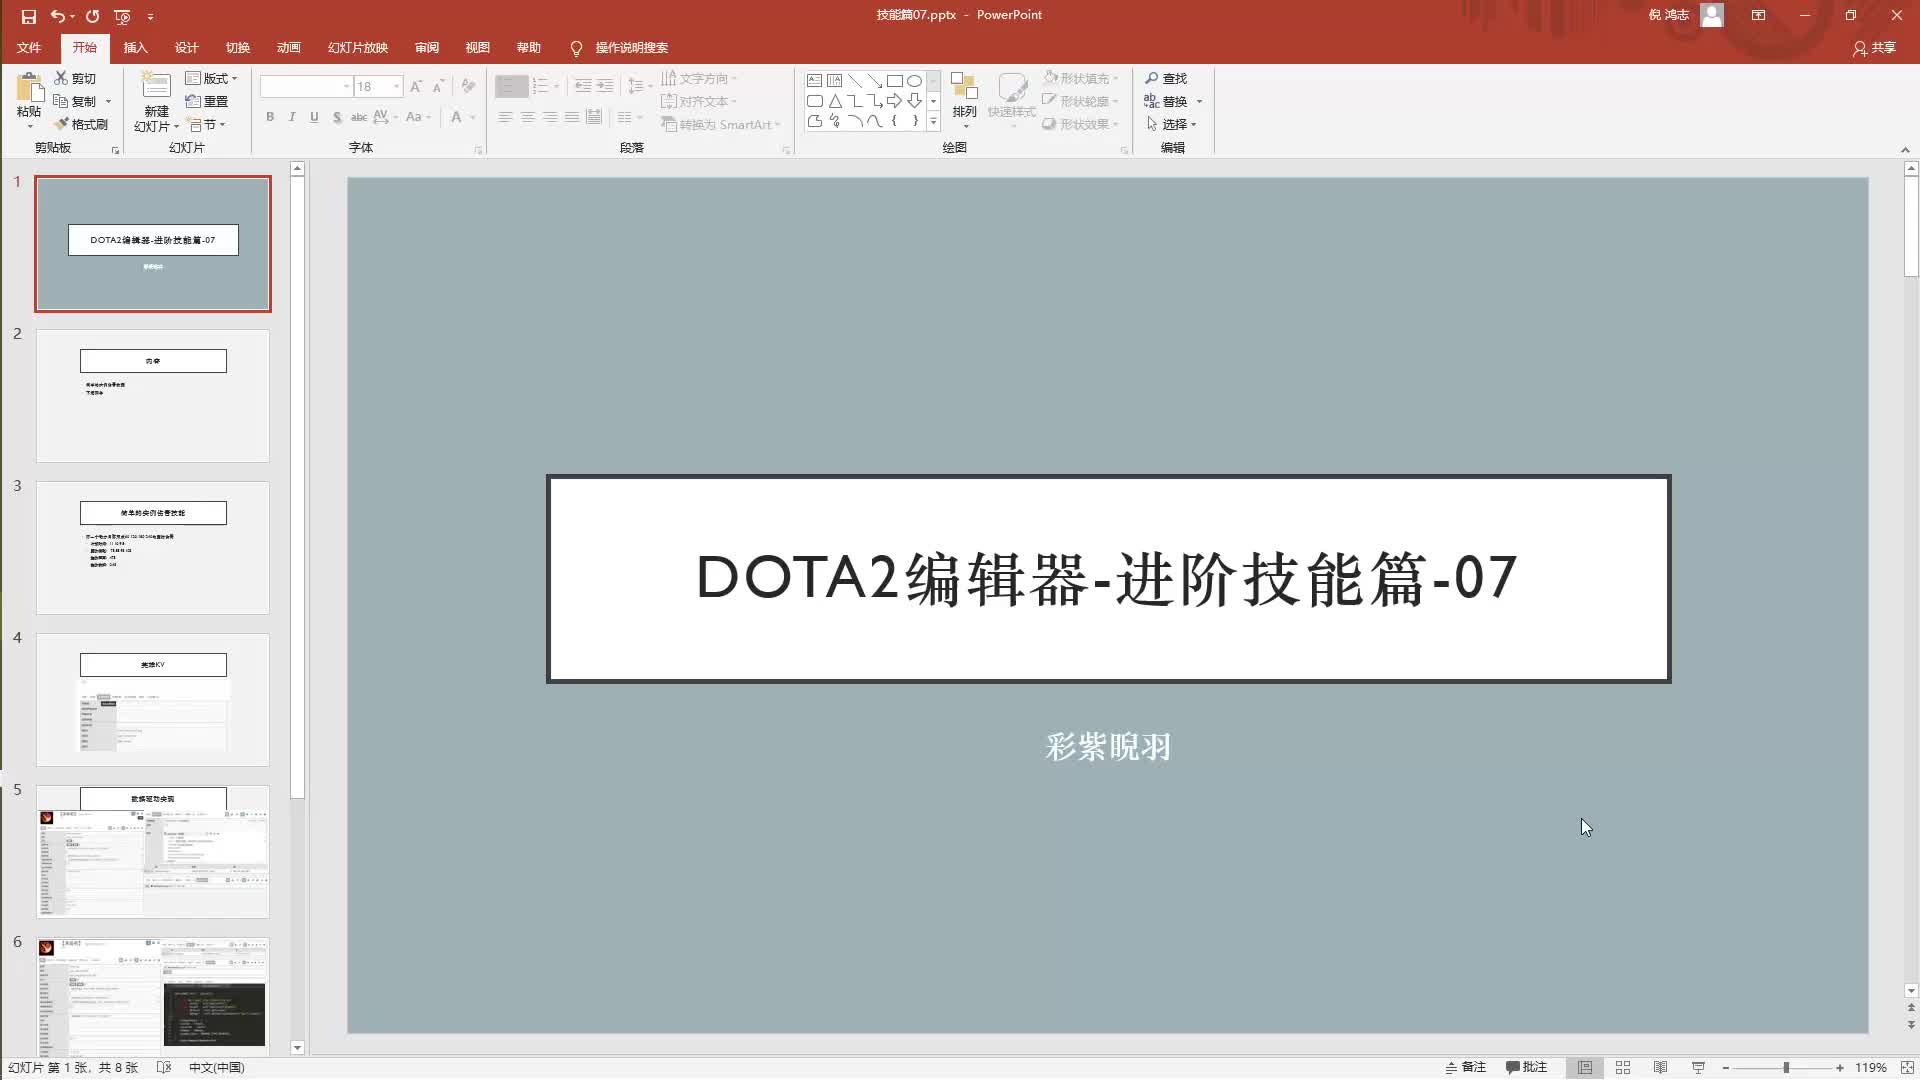
Task: Activate the 格式刷 format painter
Action: point(81,124)
